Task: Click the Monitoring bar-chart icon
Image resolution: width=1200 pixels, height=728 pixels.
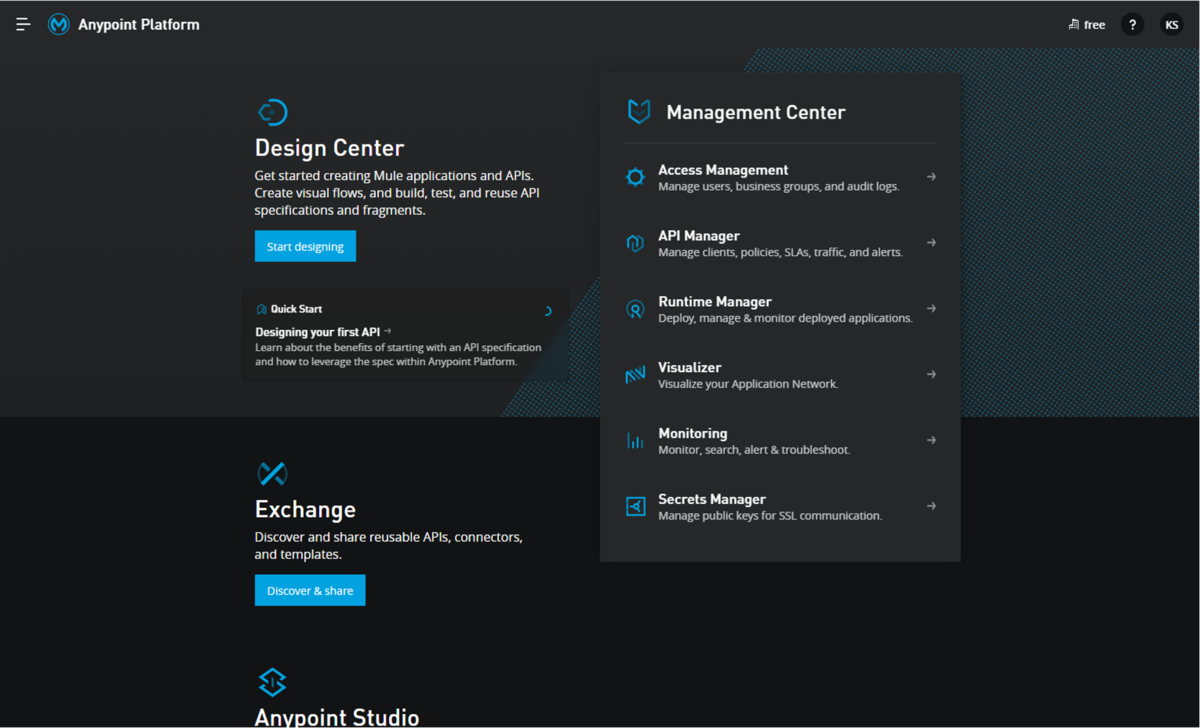Action: [x=635, y=440]
